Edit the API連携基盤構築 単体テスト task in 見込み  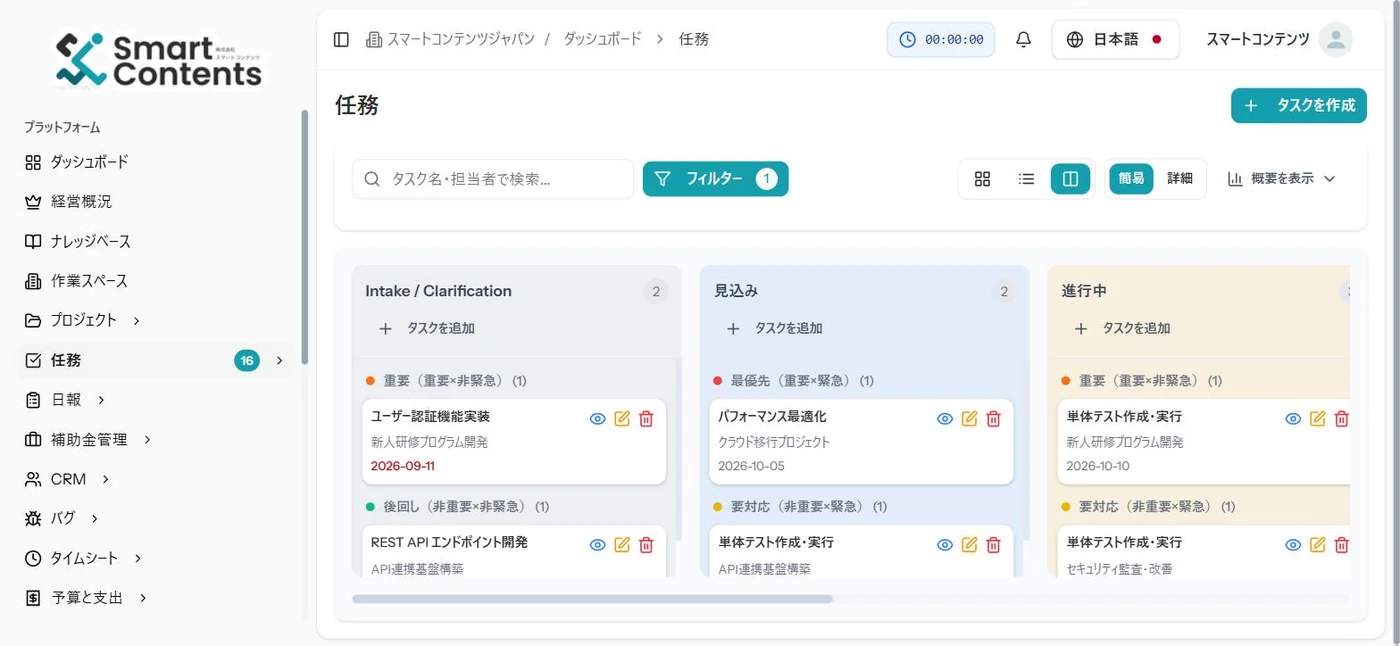(969, 545)
